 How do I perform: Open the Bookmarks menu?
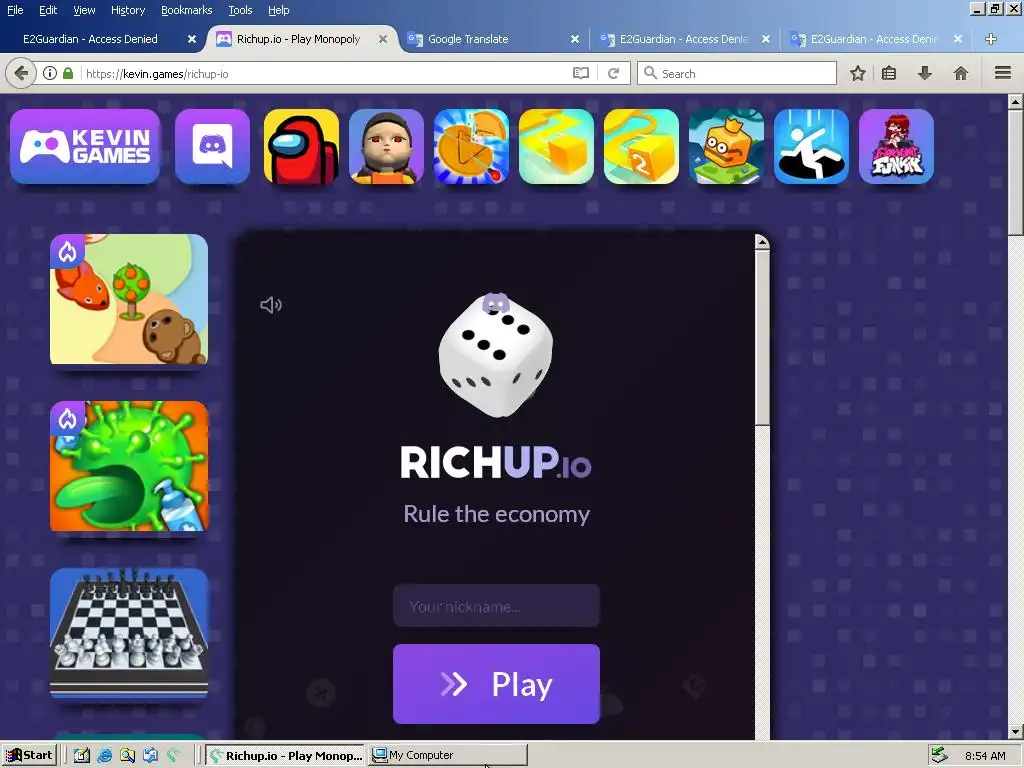point(186,10)
